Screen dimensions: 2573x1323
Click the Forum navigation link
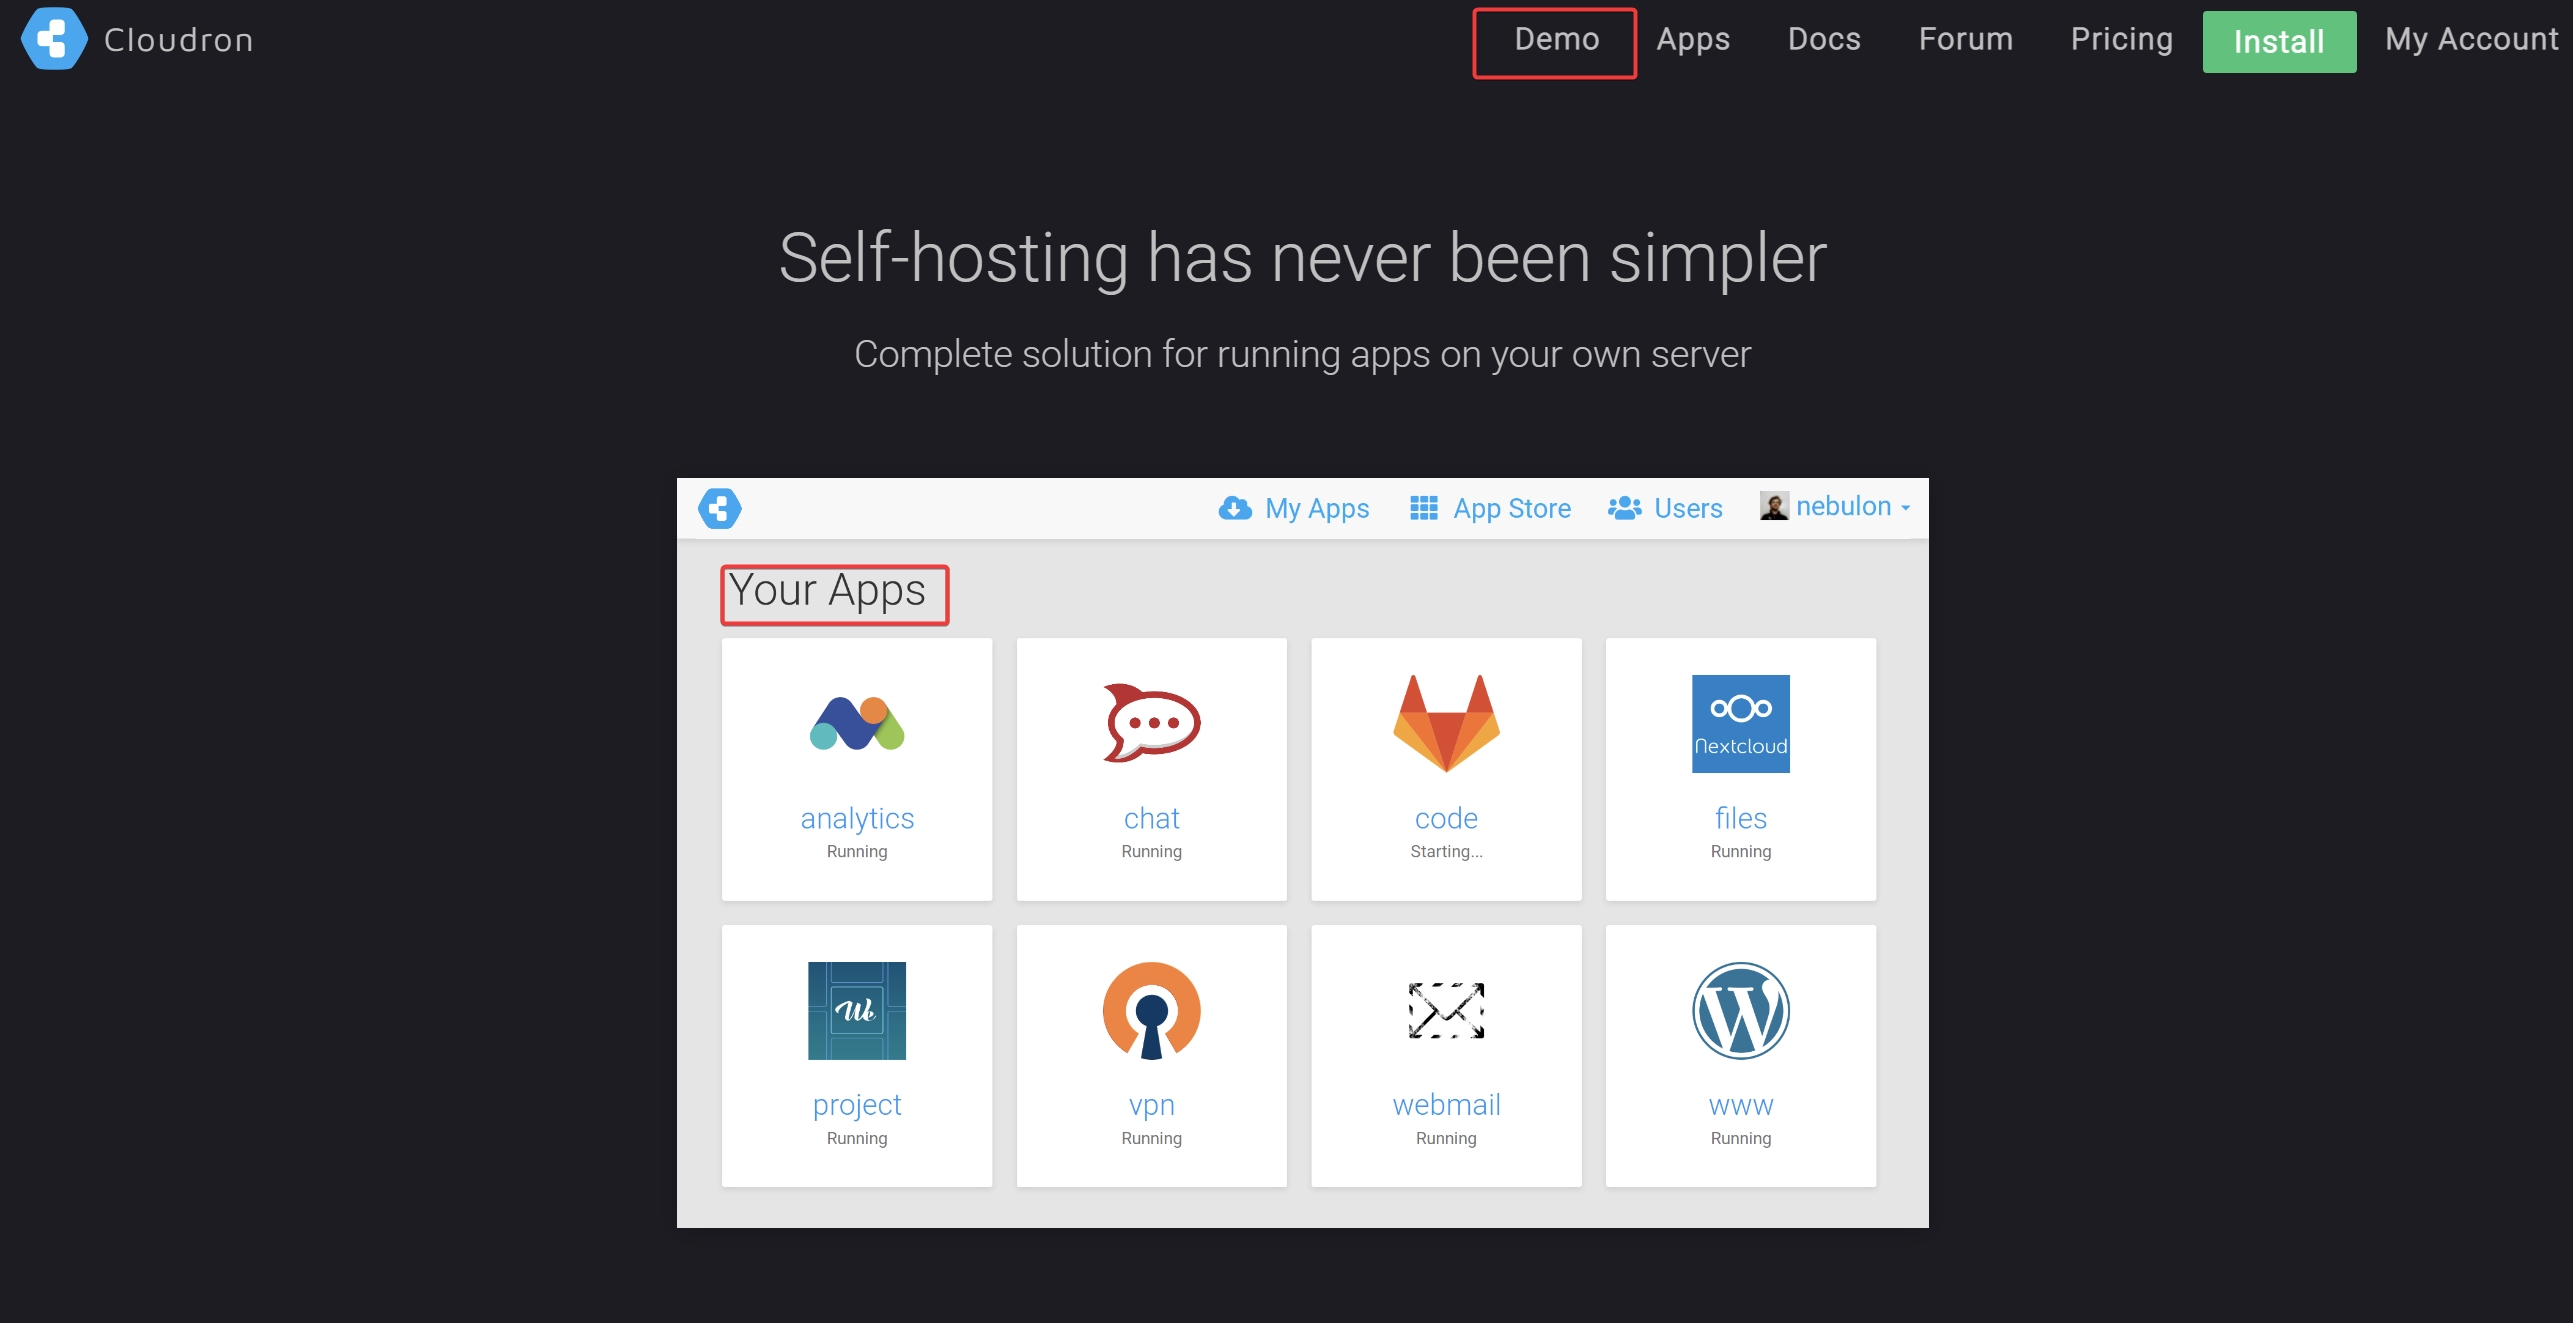(1965, 39)
